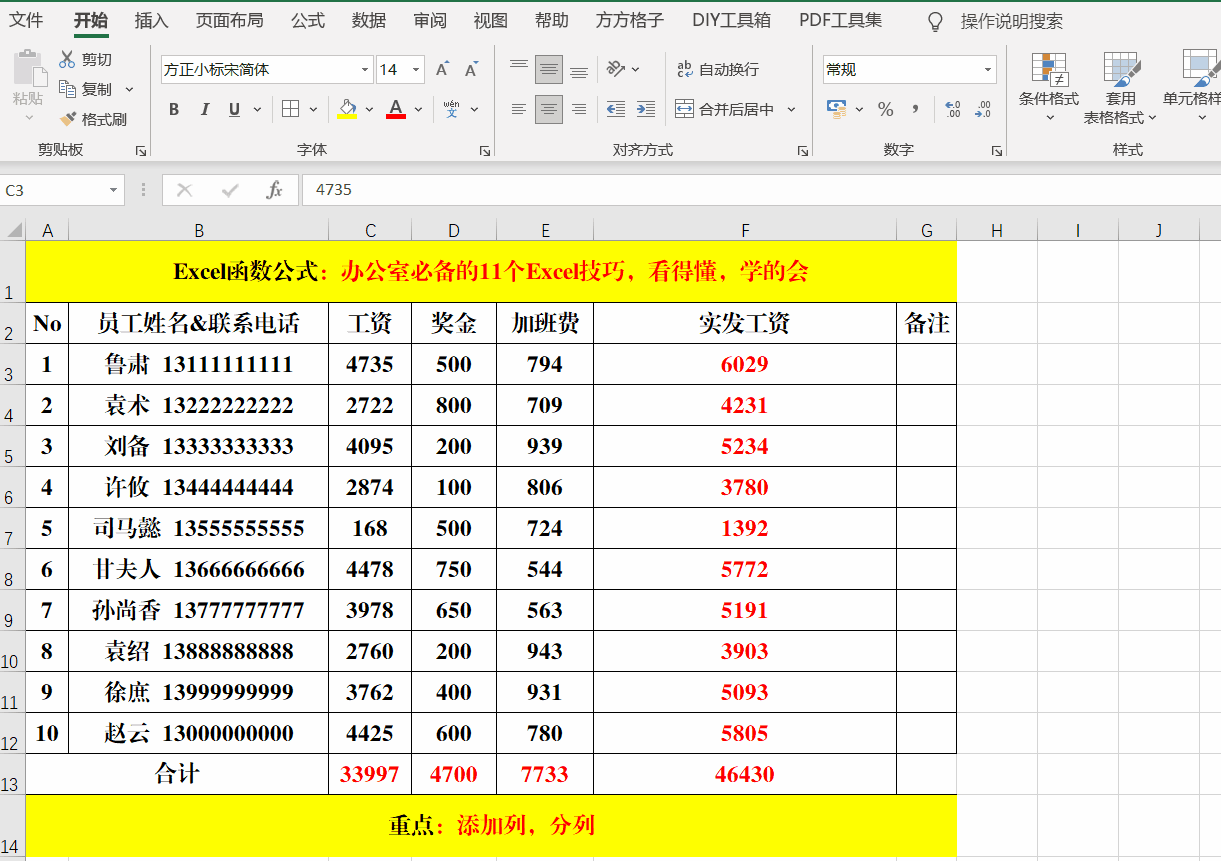
Task: Click the accounting number format icon
Action: [x=837, y=109]
